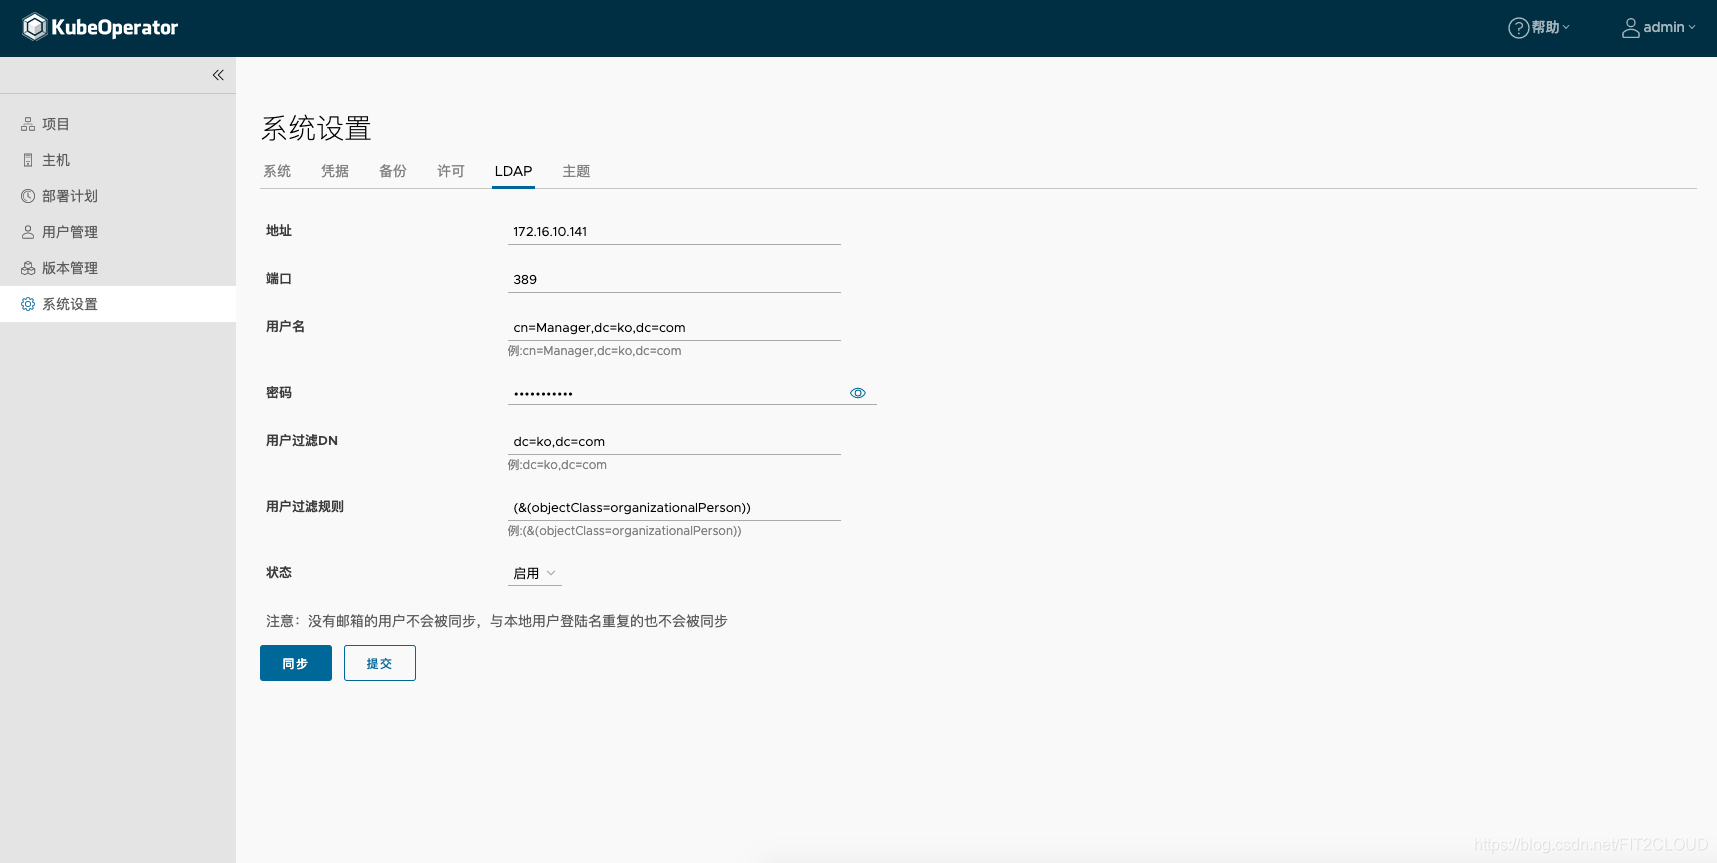The image size is (1717, 863).
Task: Click the 用户过滤DN label
Action: [302, 441]
